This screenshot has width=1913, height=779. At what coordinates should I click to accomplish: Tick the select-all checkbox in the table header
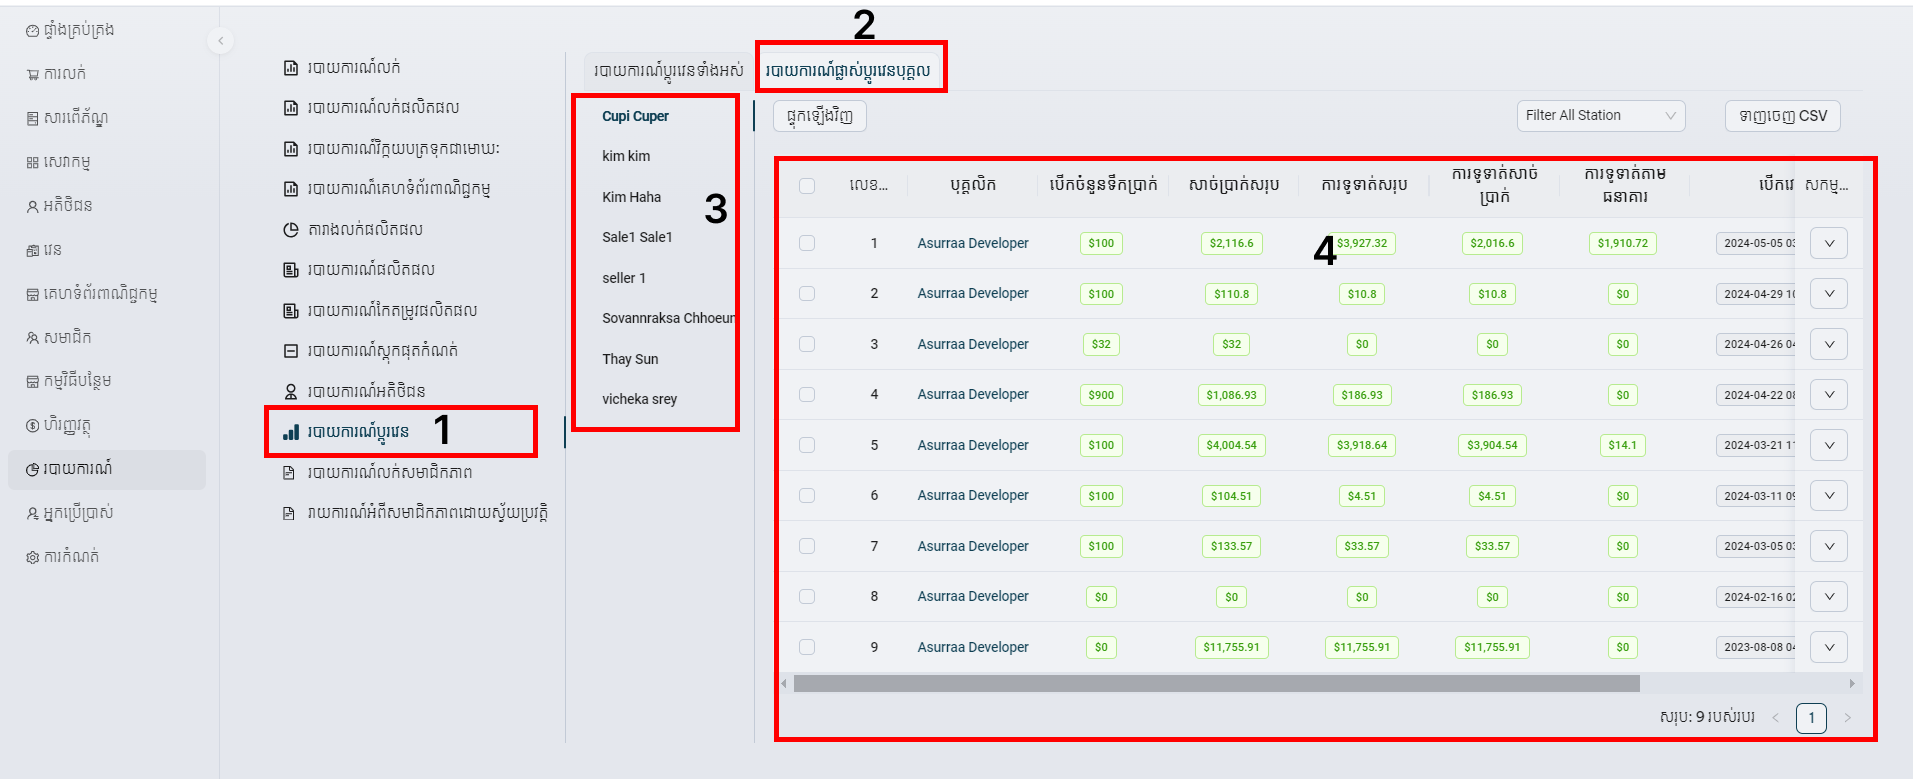click(807, 185)
